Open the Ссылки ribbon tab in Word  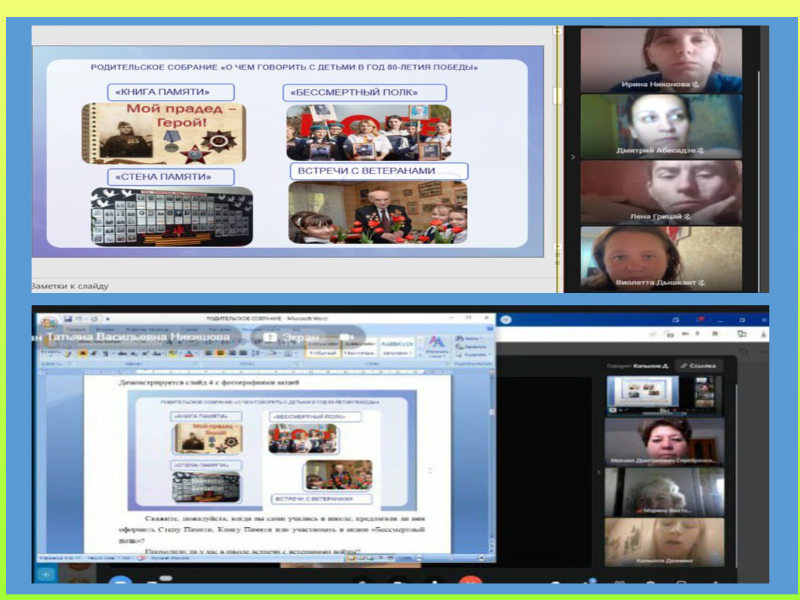(190, 330)
